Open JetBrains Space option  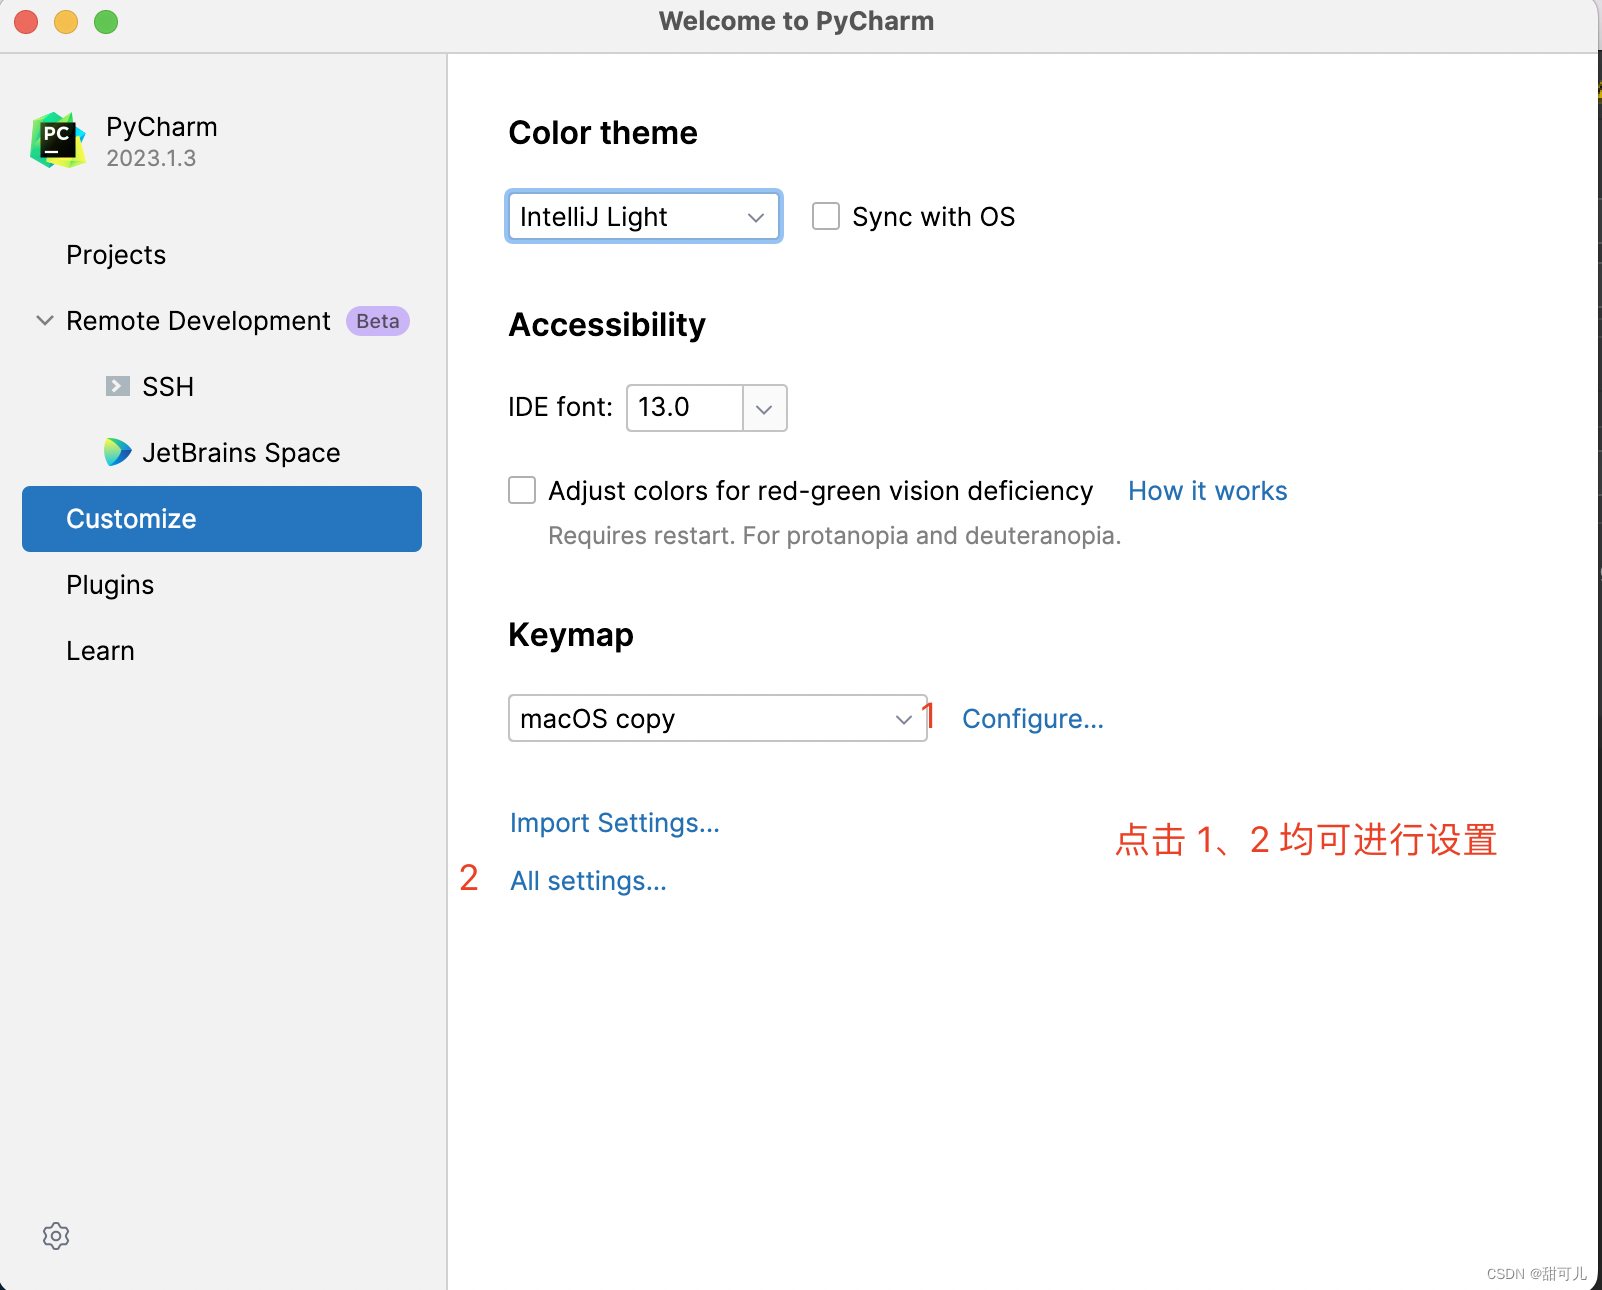click(x=241, y=452)
